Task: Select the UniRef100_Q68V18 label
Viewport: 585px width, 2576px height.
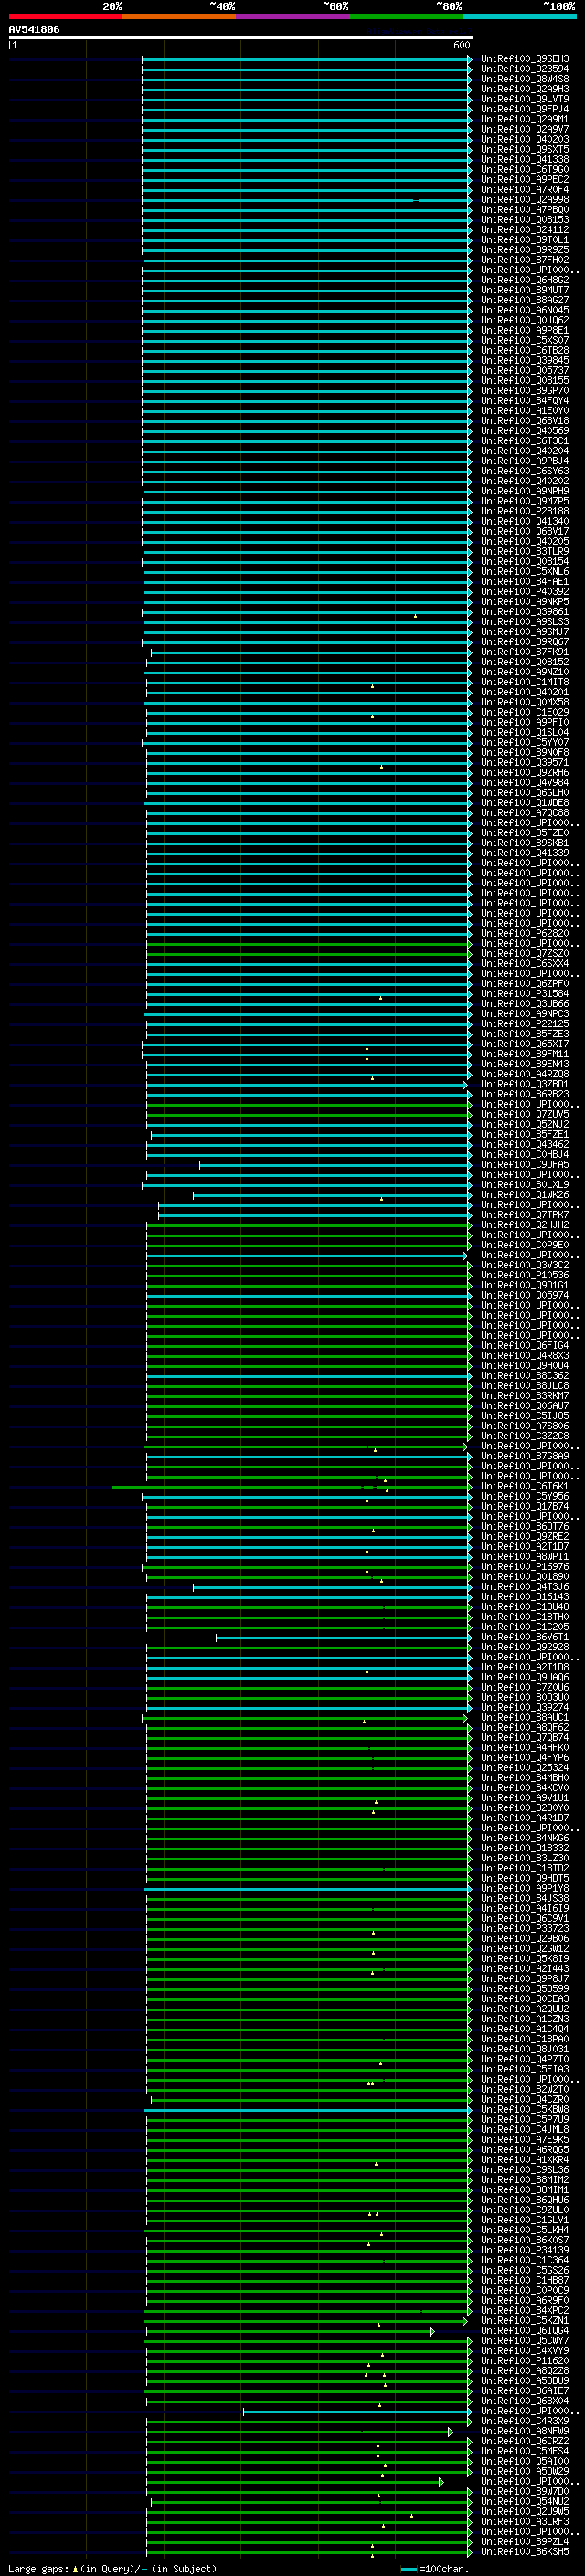Action: [x=524, y=420]
